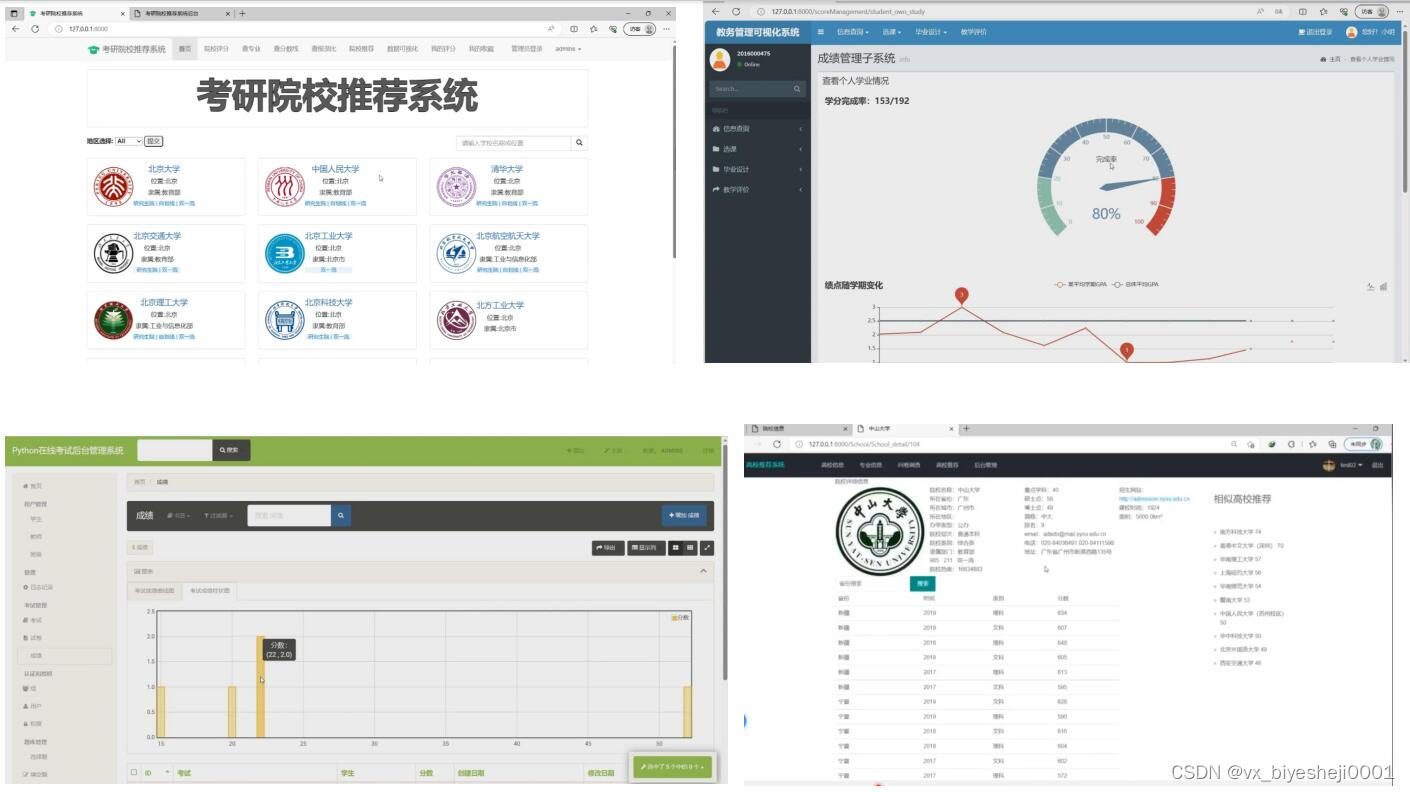1410x792 pixels.
Task: Expand 选课 folder in the 教务 sidebar
Action: [757, 149]
